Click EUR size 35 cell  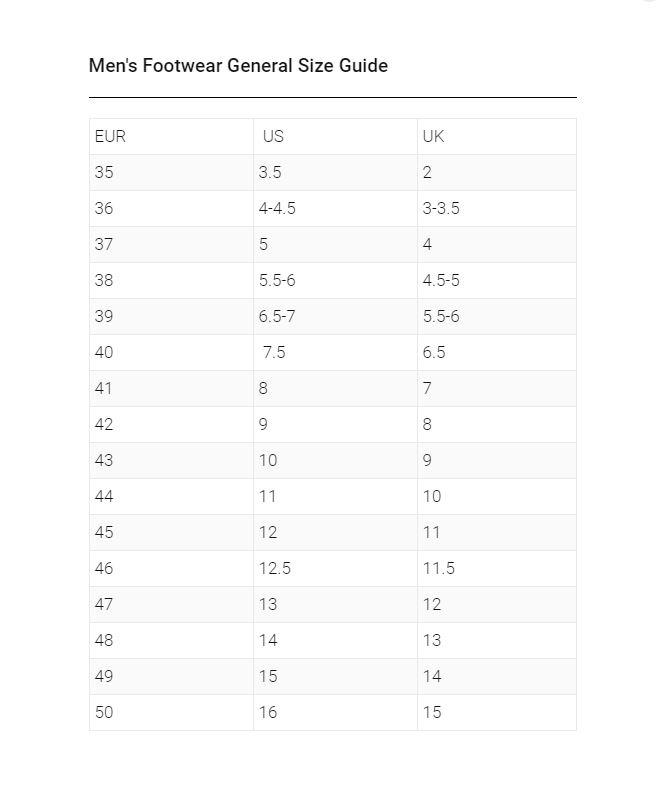[104, 173]
